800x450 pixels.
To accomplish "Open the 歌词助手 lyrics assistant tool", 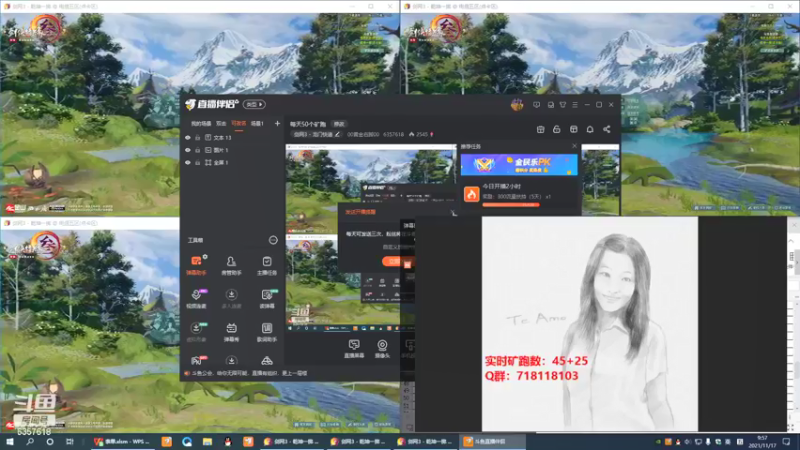I will (267, 332).
